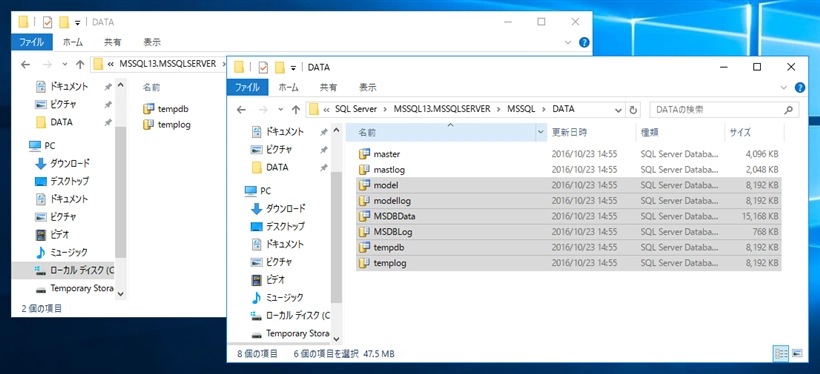Image resolution: width=820 pixels, height=374 pixels.
Task: Select the master file icon
Action: 365,154
